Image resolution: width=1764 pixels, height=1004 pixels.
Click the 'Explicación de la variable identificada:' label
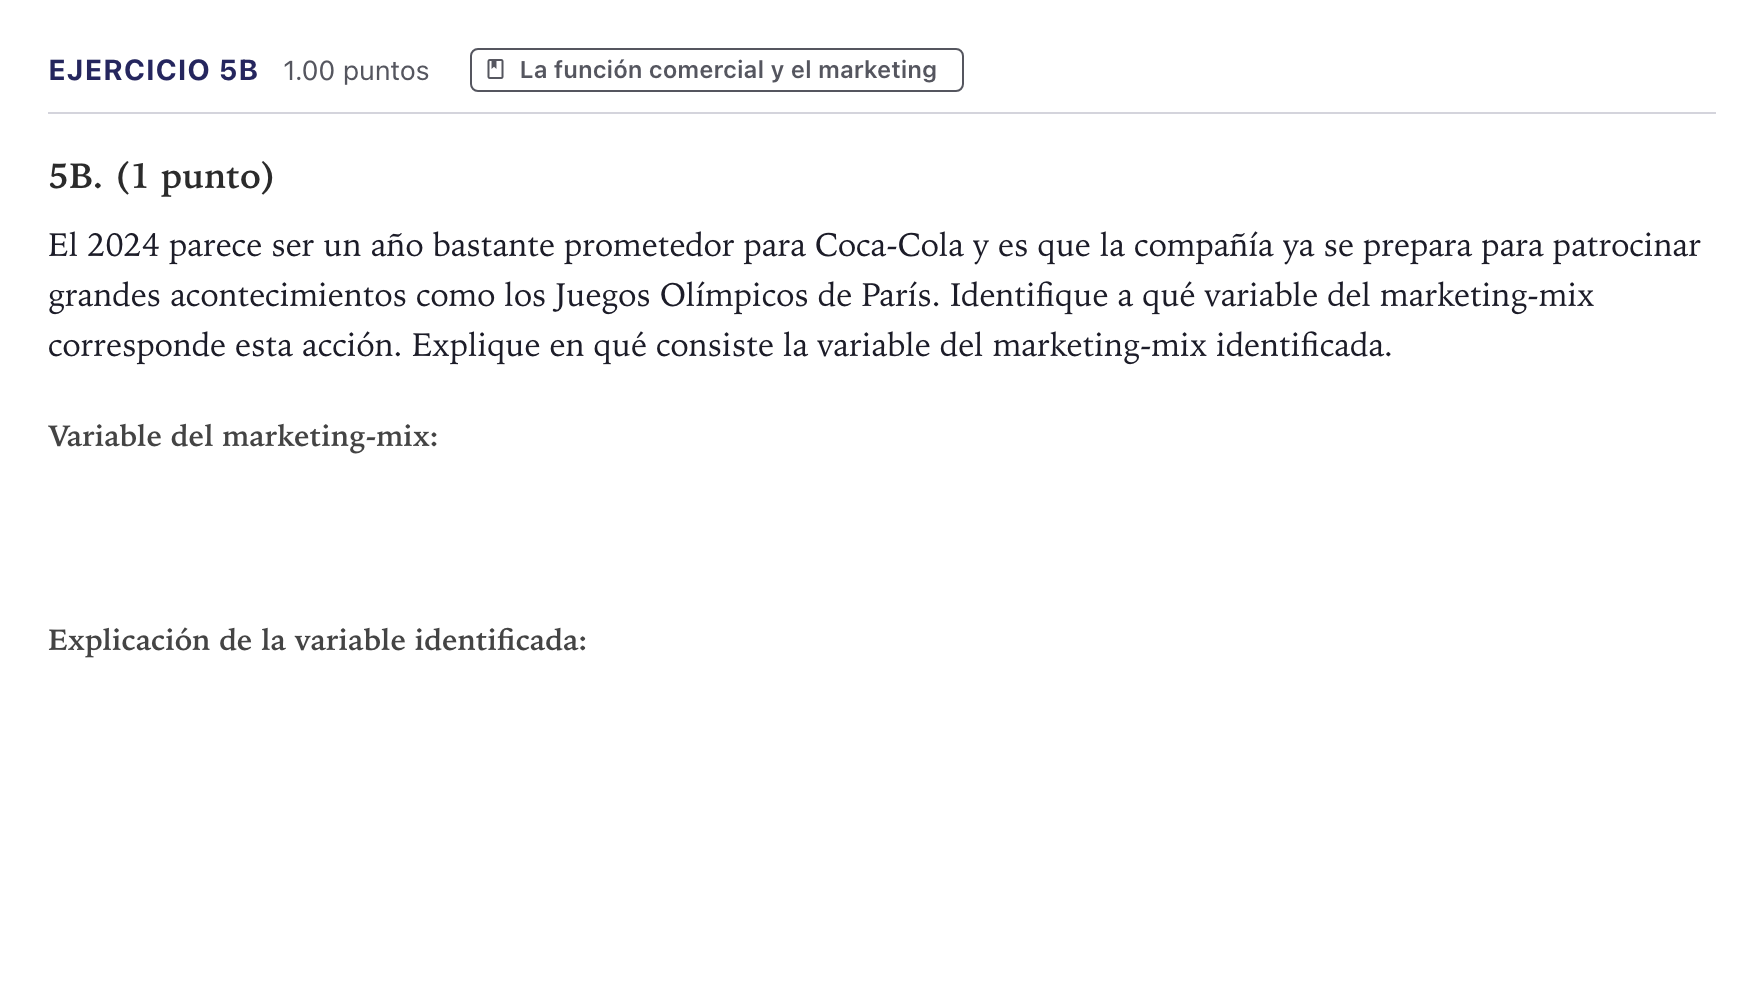coord(317,640)
